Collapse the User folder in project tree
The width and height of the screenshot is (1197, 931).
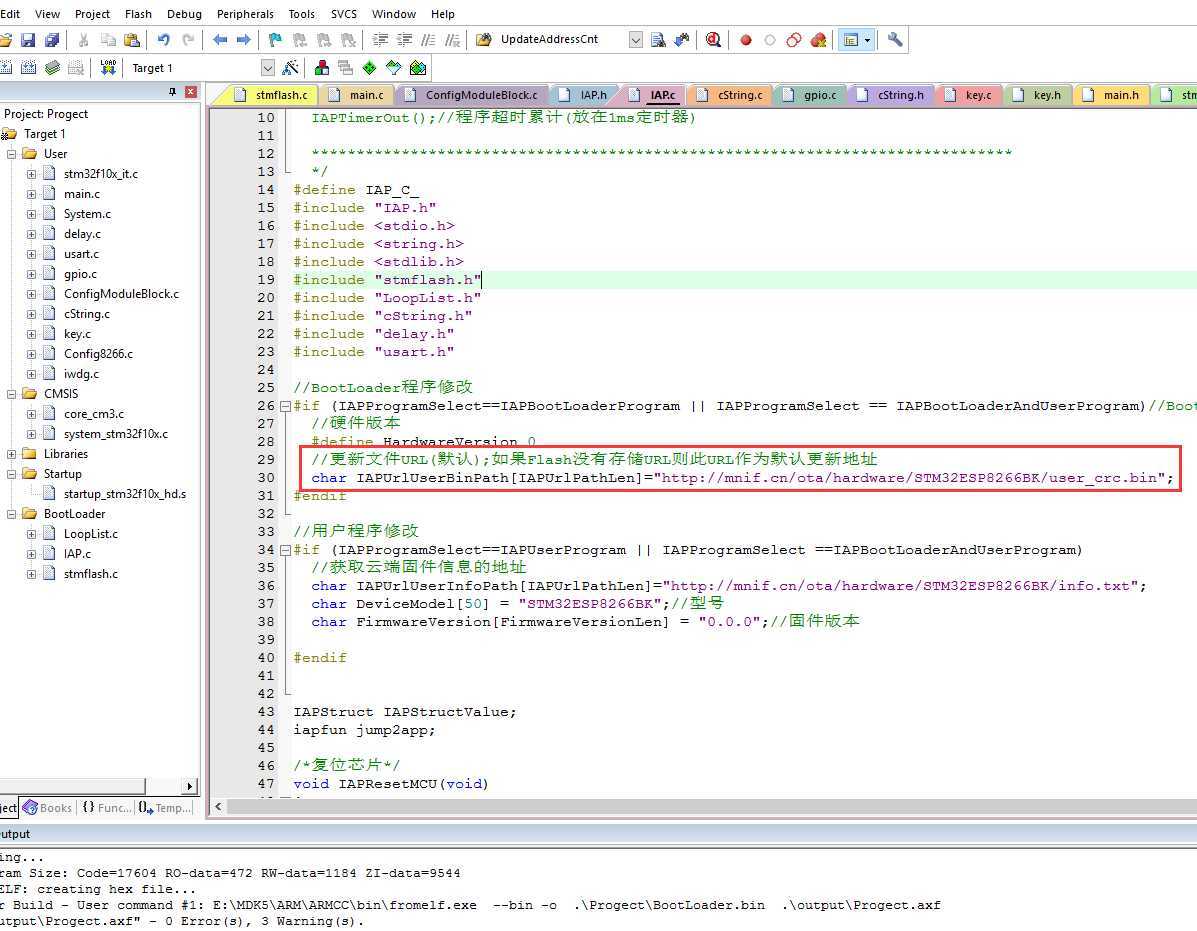click(x=11, y=154)
